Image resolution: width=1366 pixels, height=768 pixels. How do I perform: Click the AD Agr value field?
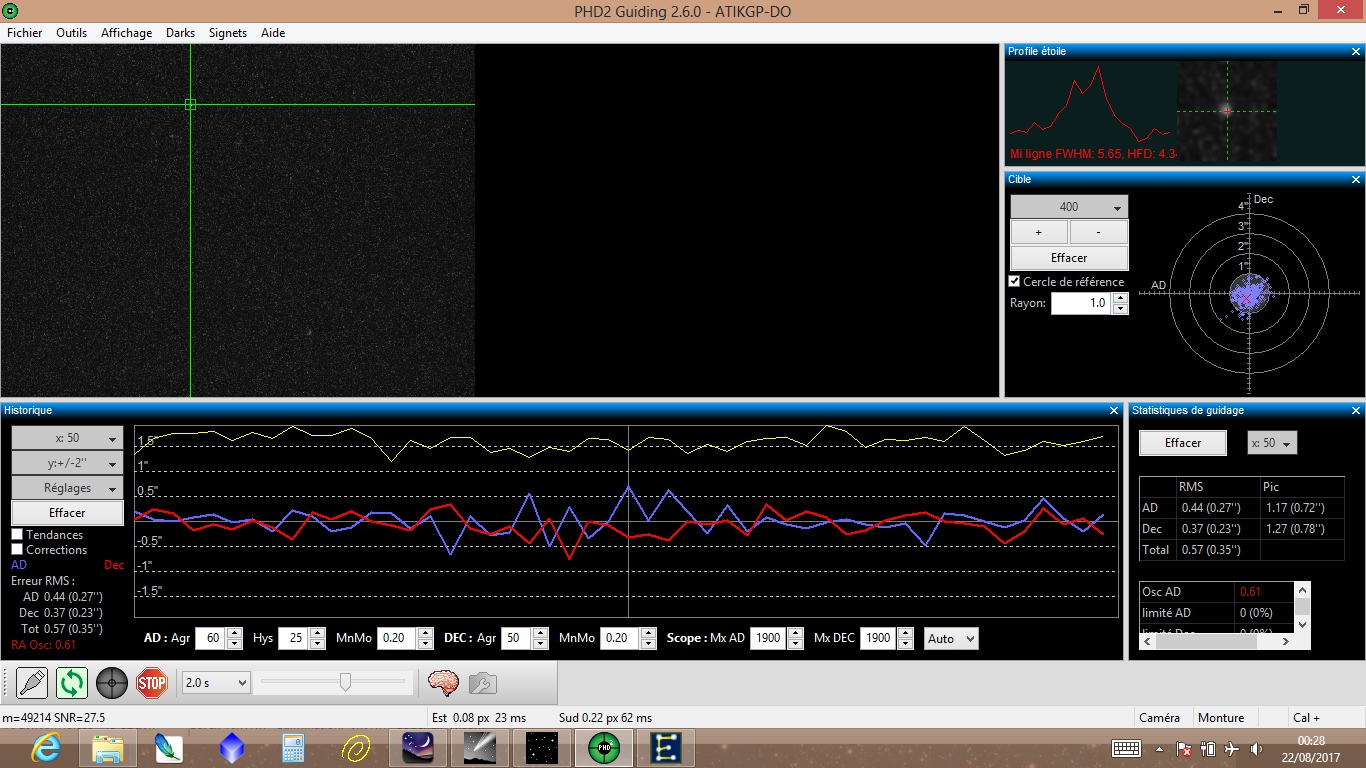[x=210, y=638]
